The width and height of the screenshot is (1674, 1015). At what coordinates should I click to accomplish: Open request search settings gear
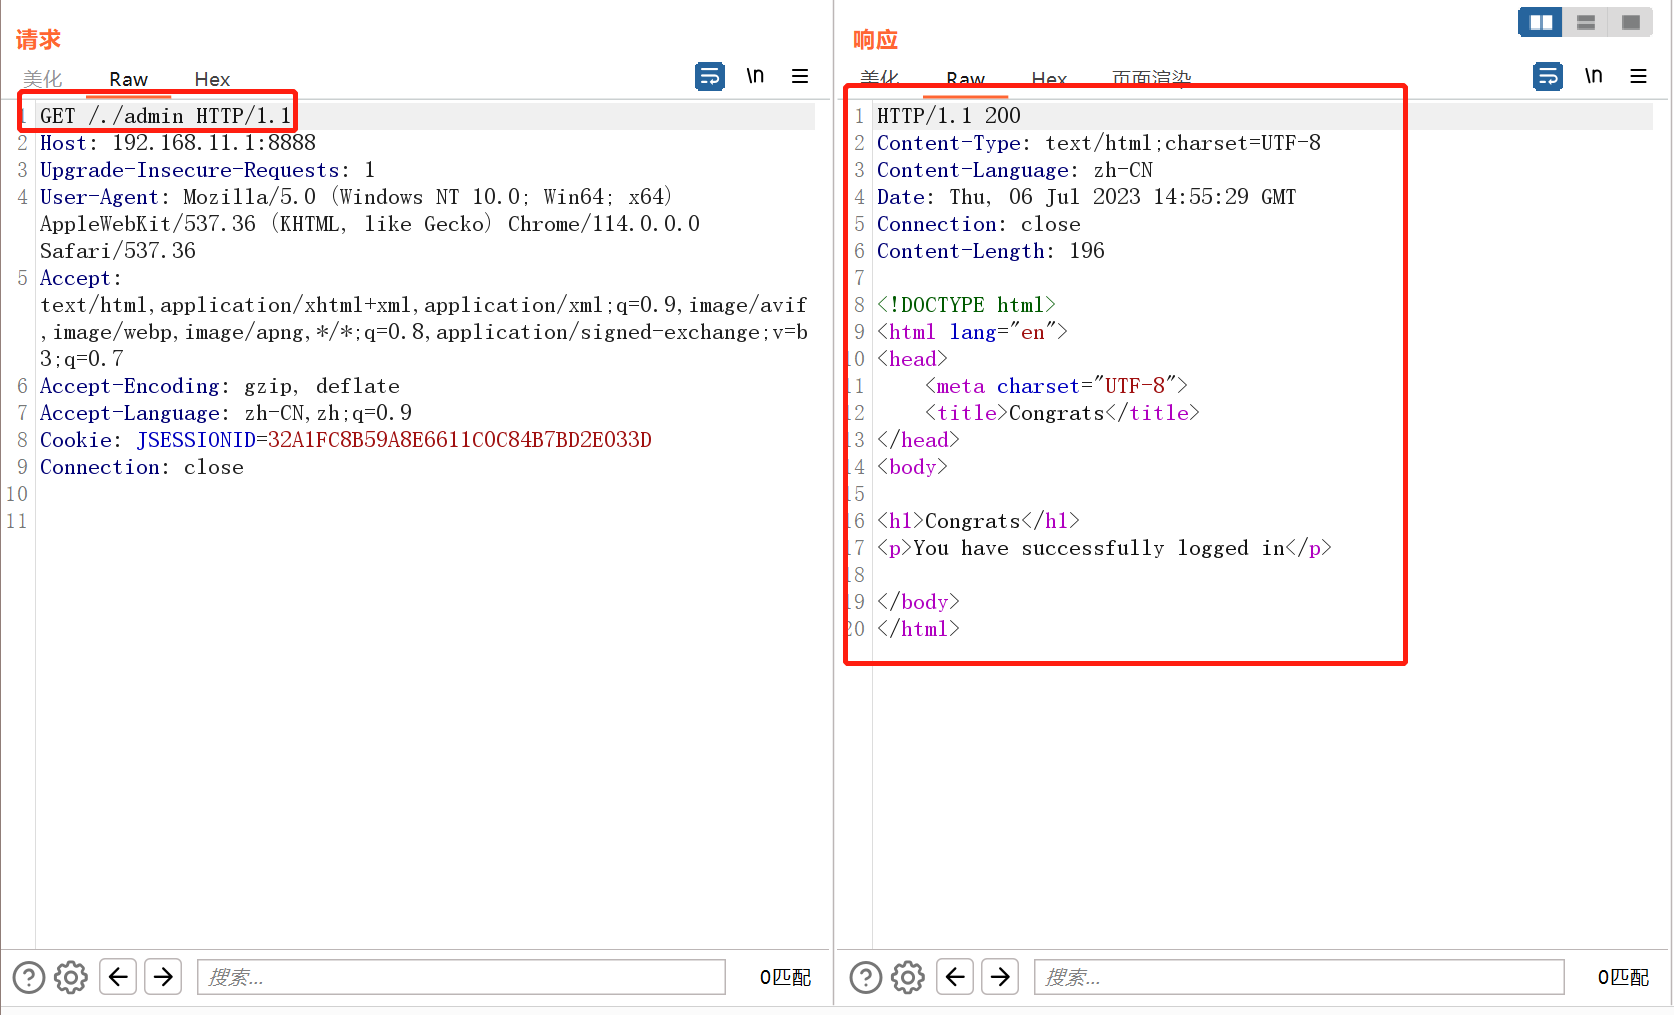click(x=71, y=977)
